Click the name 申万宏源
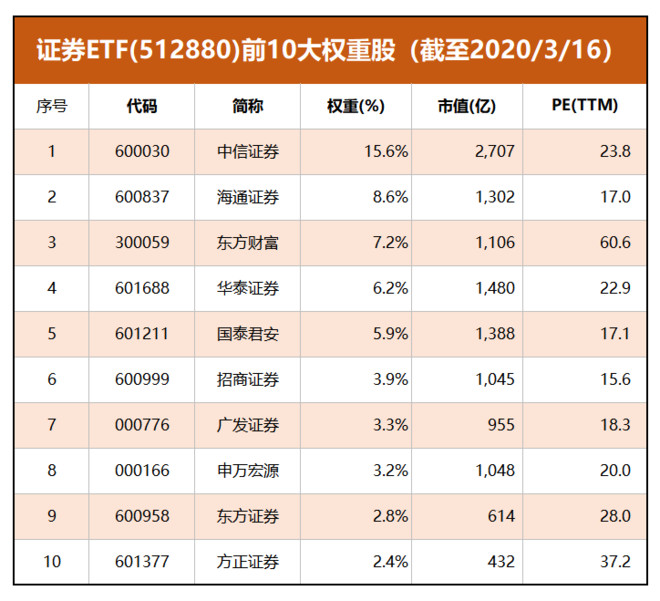The height and width of the screenshot is (601, 660). tap(248, 471)
